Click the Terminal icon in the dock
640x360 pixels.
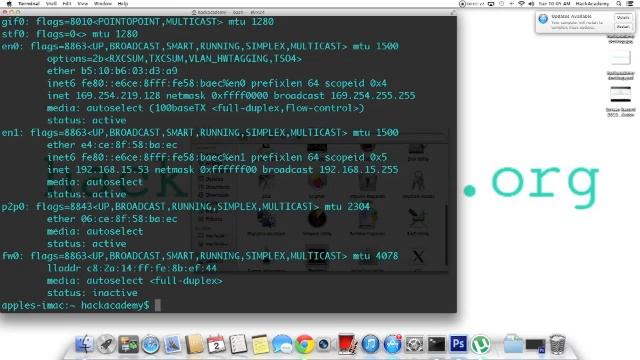436,344
